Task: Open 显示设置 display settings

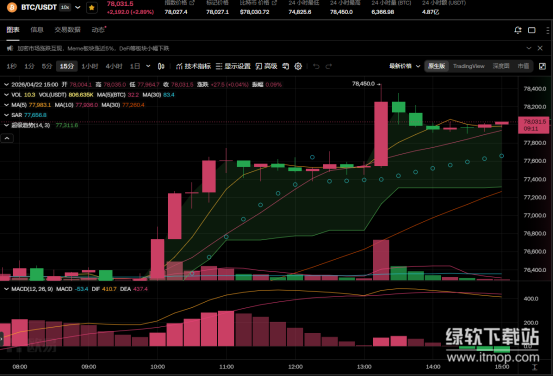Action: tap(233, 66)
